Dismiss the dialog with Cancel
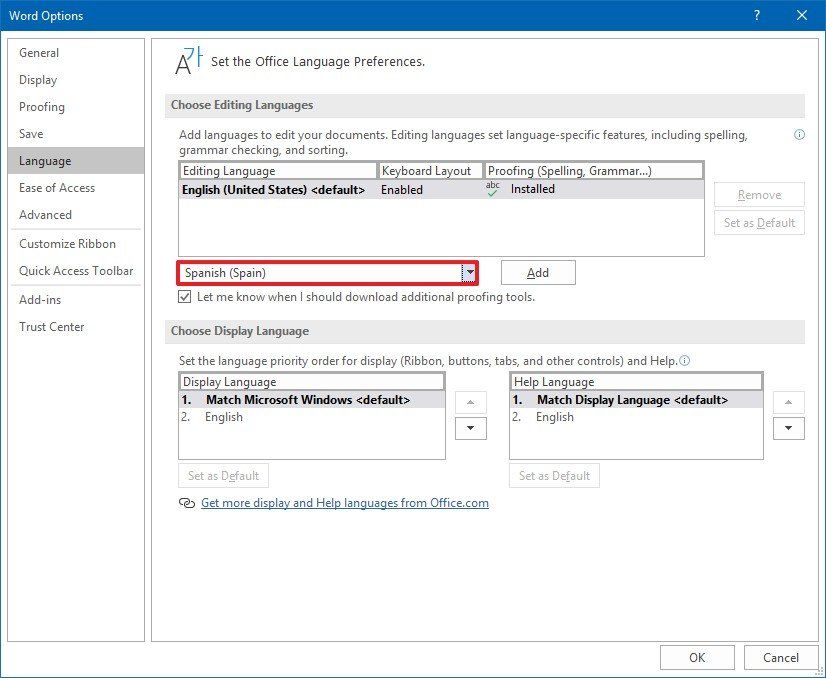Viewport: 826px width, 678px height. pyautogui.click(x=781, y=657)
